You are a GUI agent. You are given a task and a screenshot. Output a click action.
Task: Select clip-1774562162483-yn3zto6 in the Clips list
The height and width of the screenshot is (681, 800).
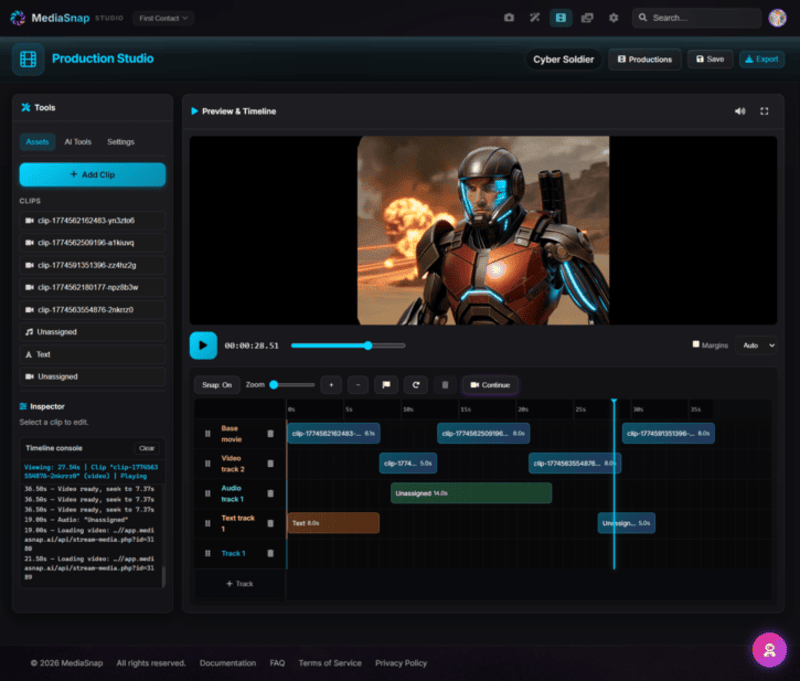click(x=92, y=221)
